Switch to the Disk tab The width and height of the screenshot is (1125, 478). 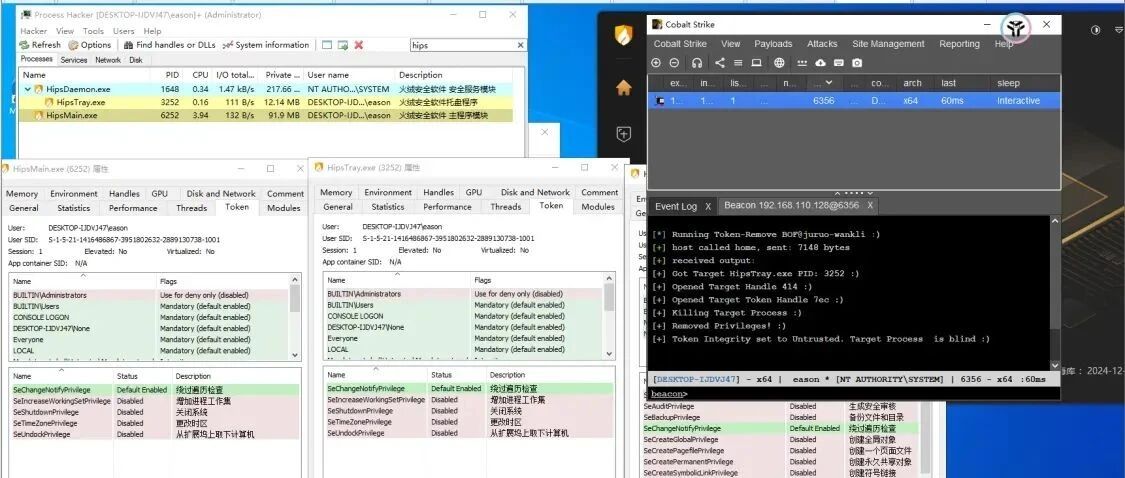(136, 60)
